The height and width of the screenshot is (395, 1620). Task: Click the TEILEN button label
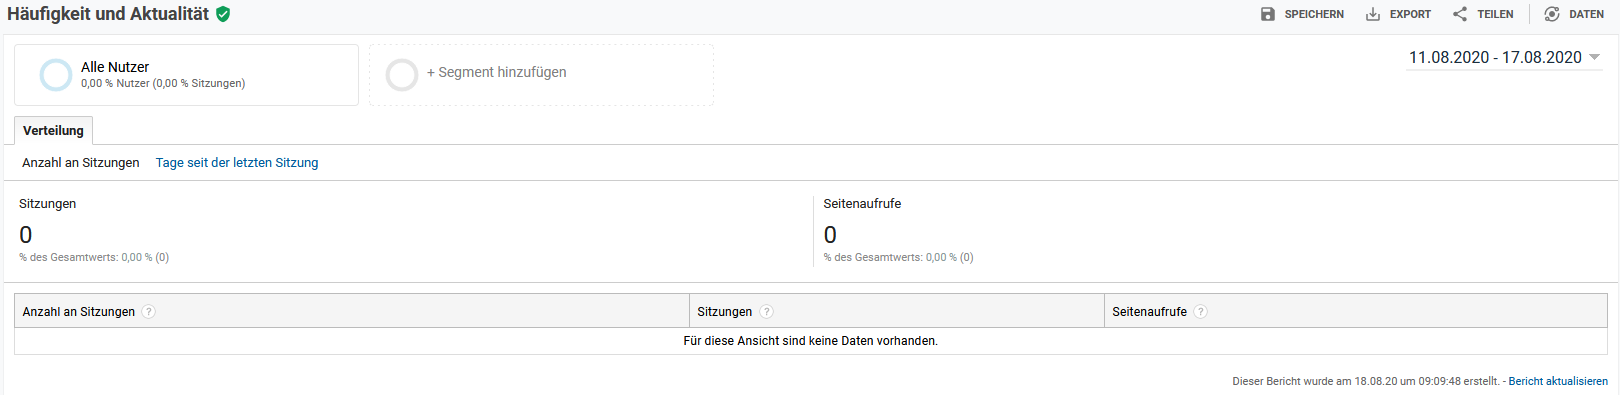[1495, 14]
